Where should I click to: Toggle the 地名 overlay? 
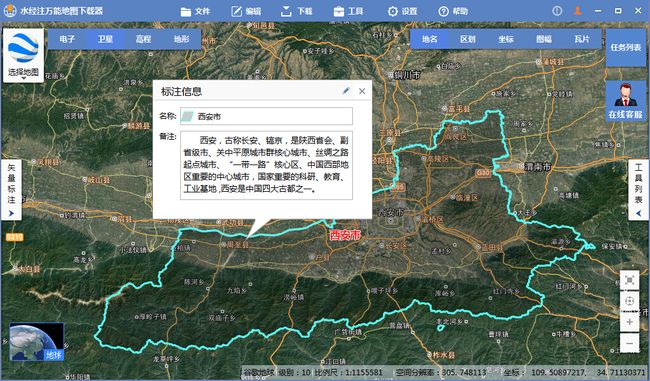(429, 39)
